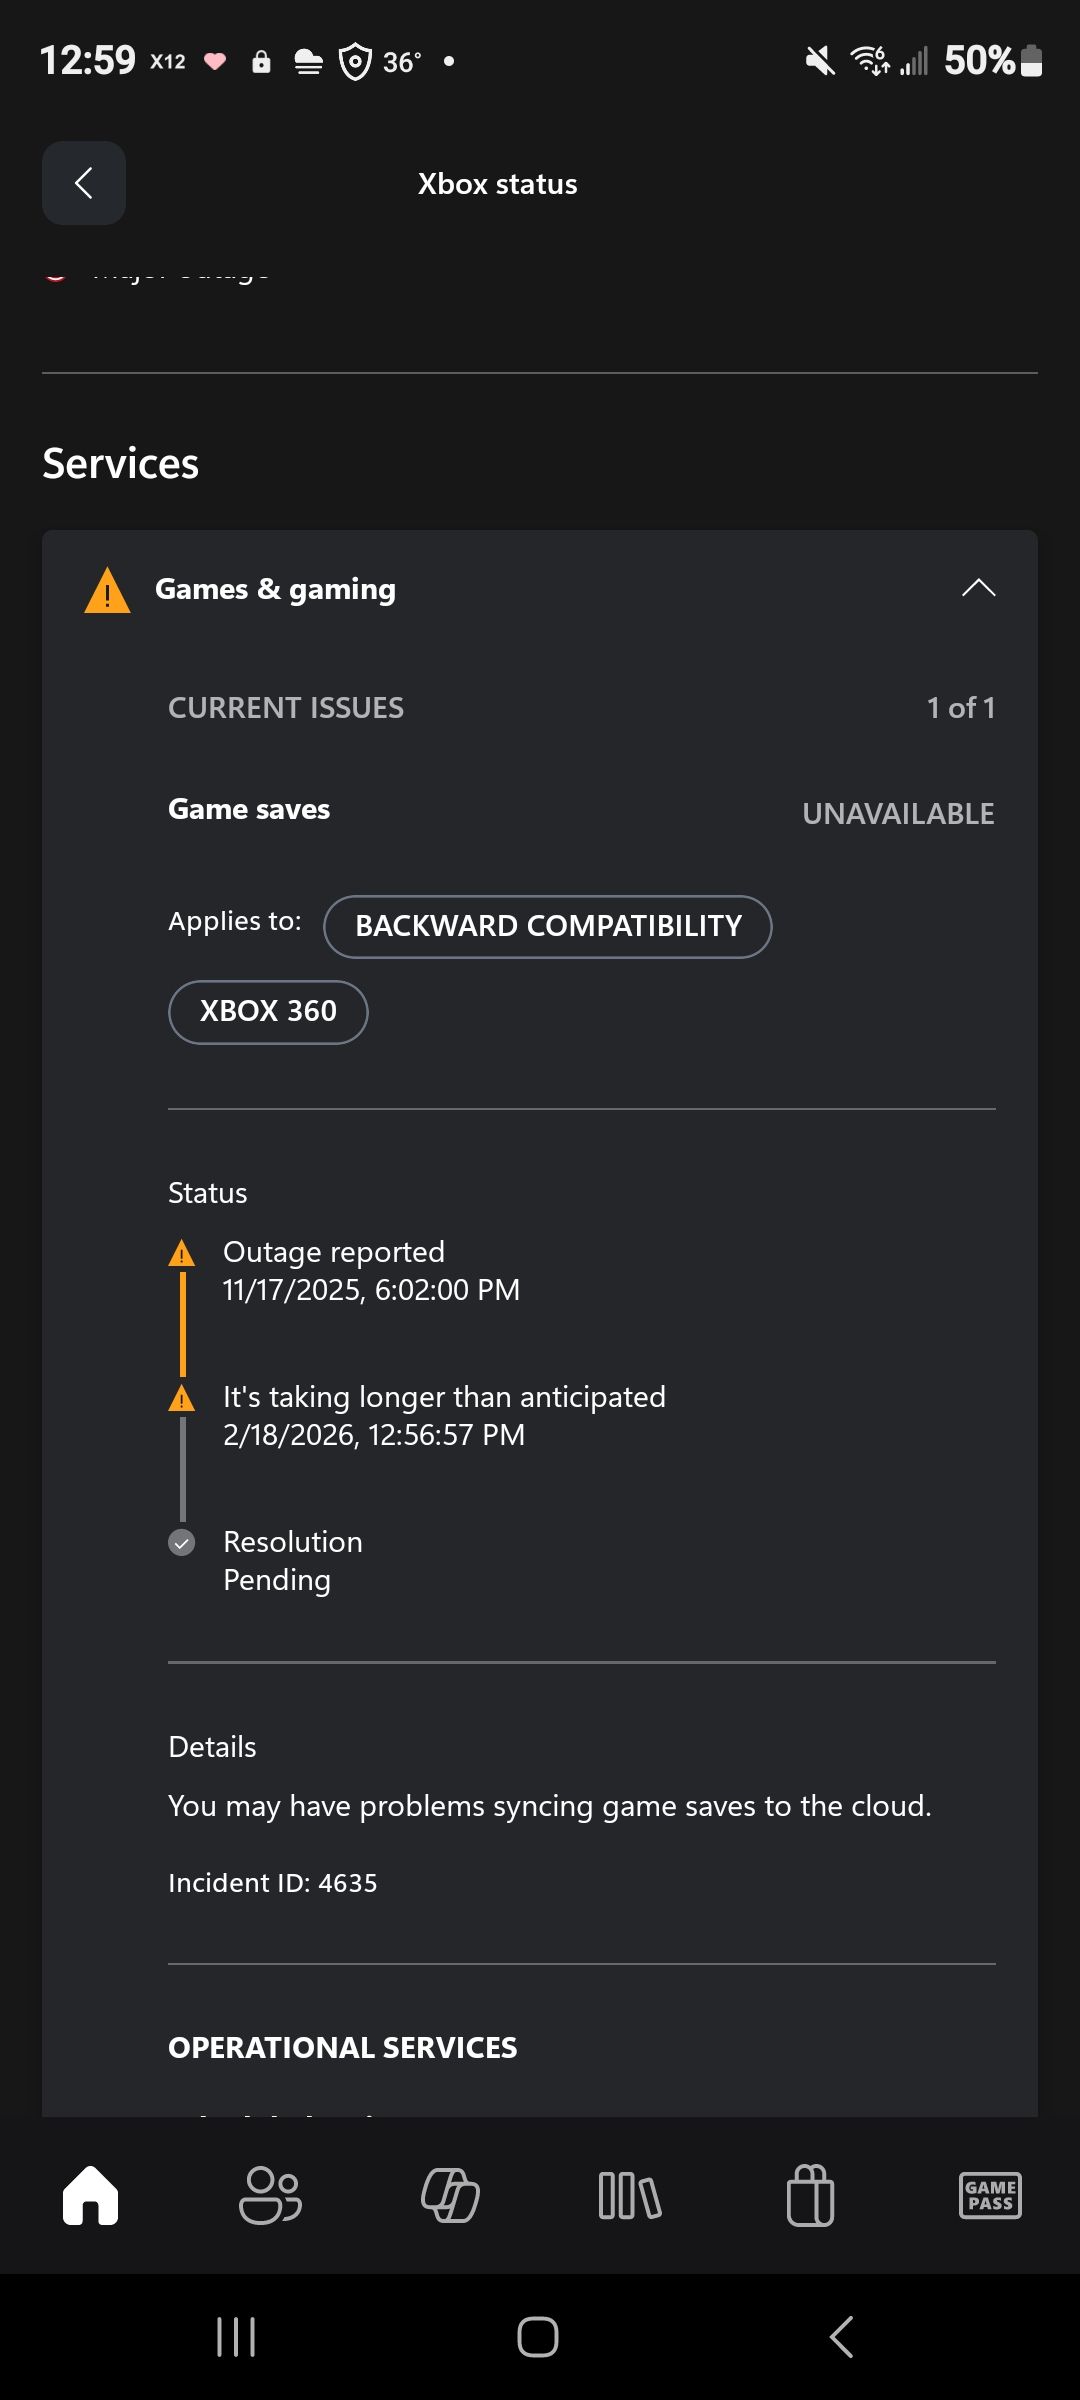Tap the Incident ID 4635 text
Image resolution: width=1080 pixels, height=2400 pixels.
click(273, 1883)
